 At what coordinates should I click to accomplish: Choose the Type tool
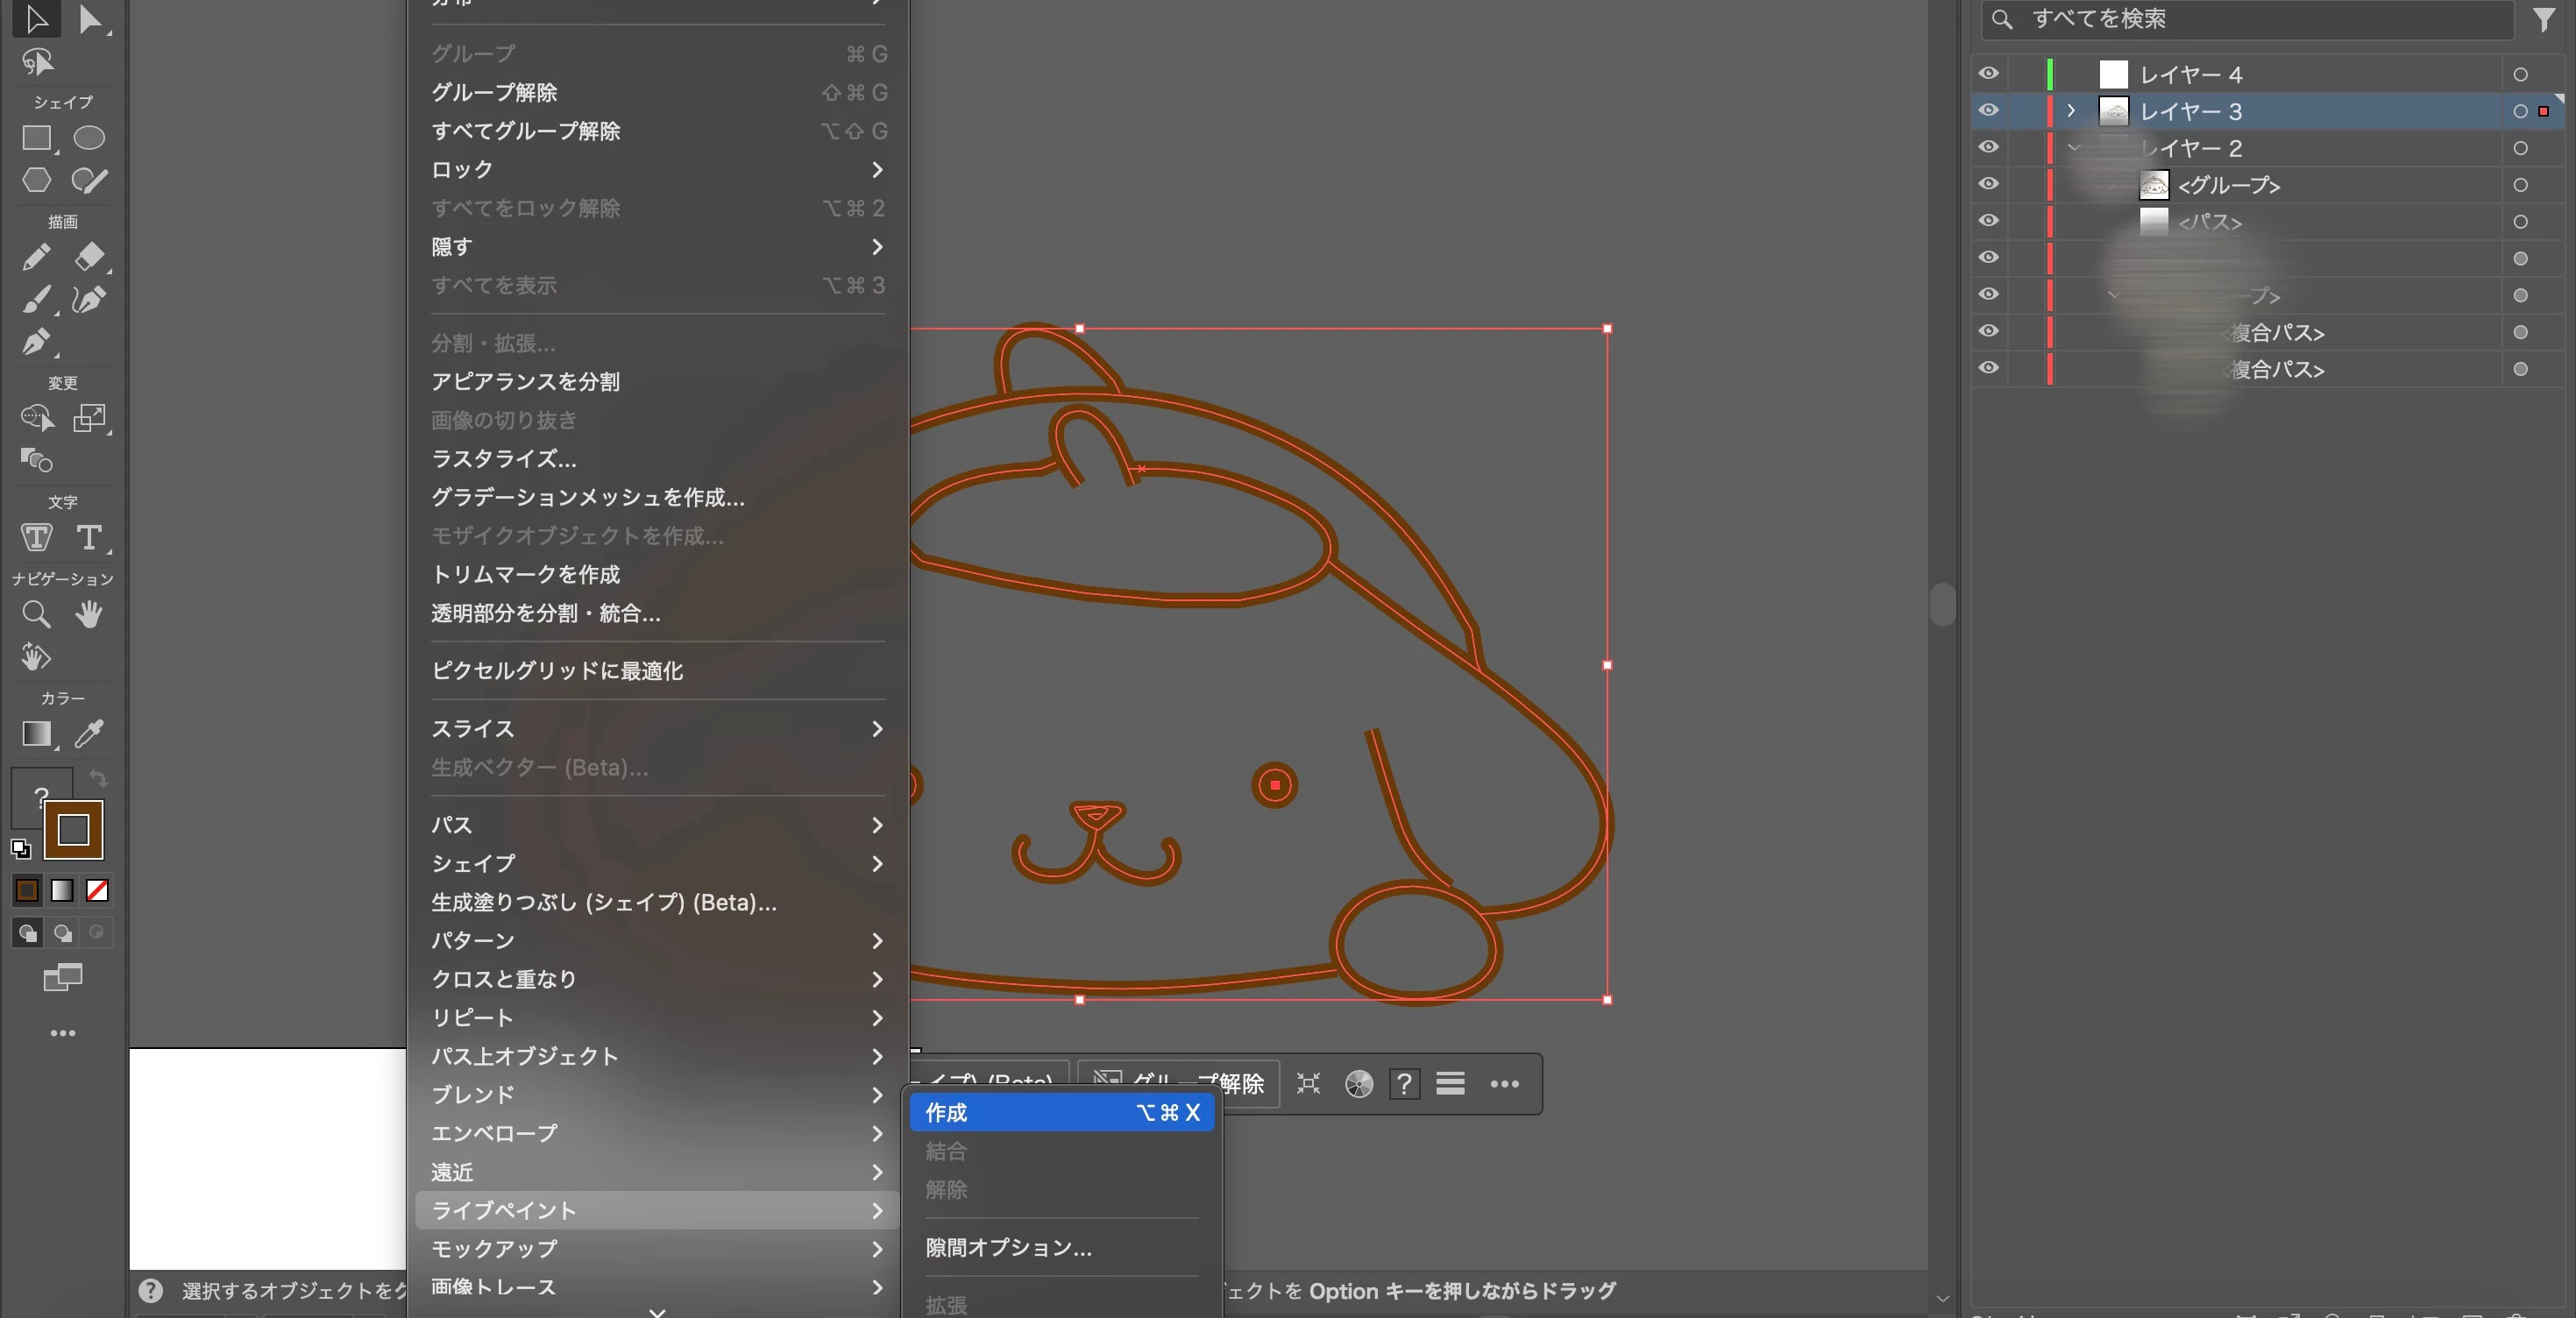89,538
